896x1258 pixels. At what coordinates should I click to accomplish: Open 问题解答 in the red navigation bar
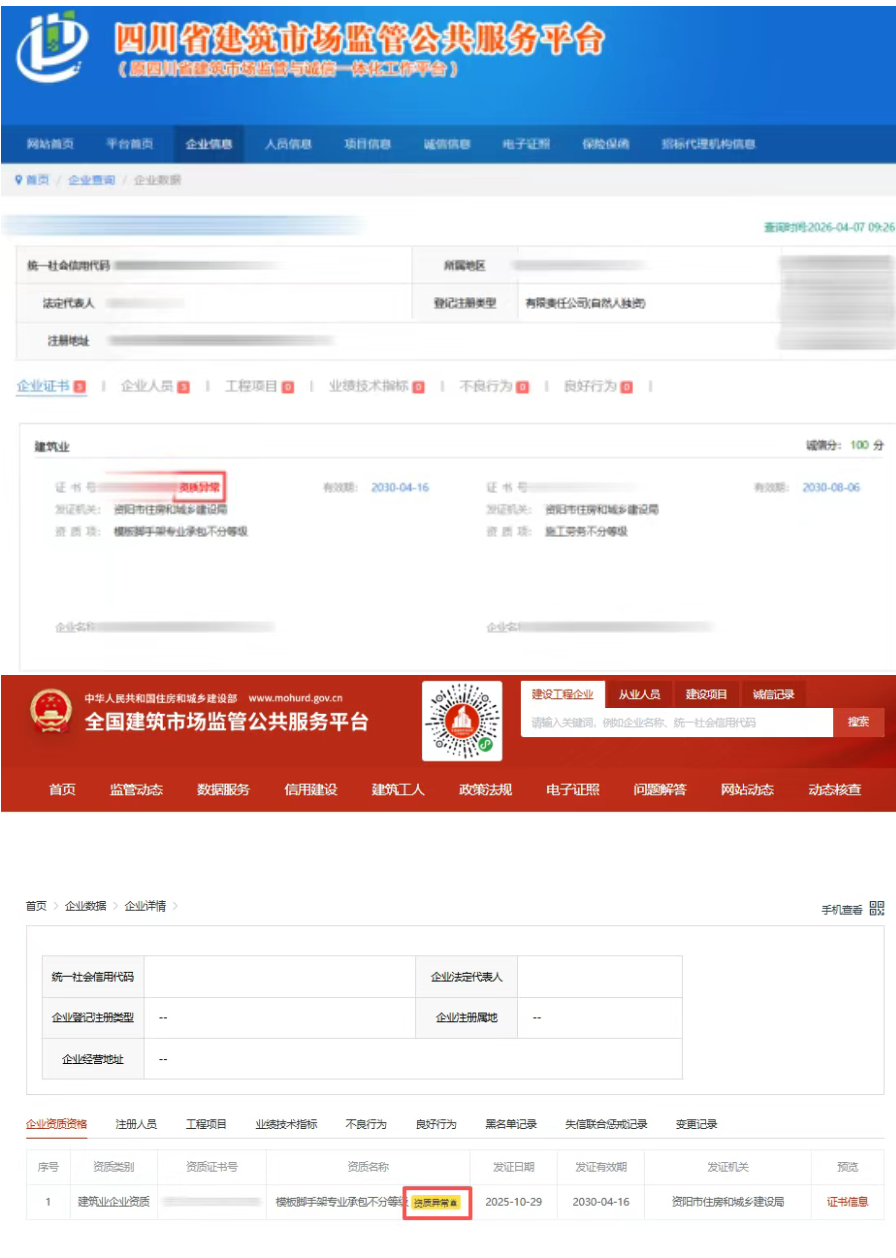click(660, 789)
